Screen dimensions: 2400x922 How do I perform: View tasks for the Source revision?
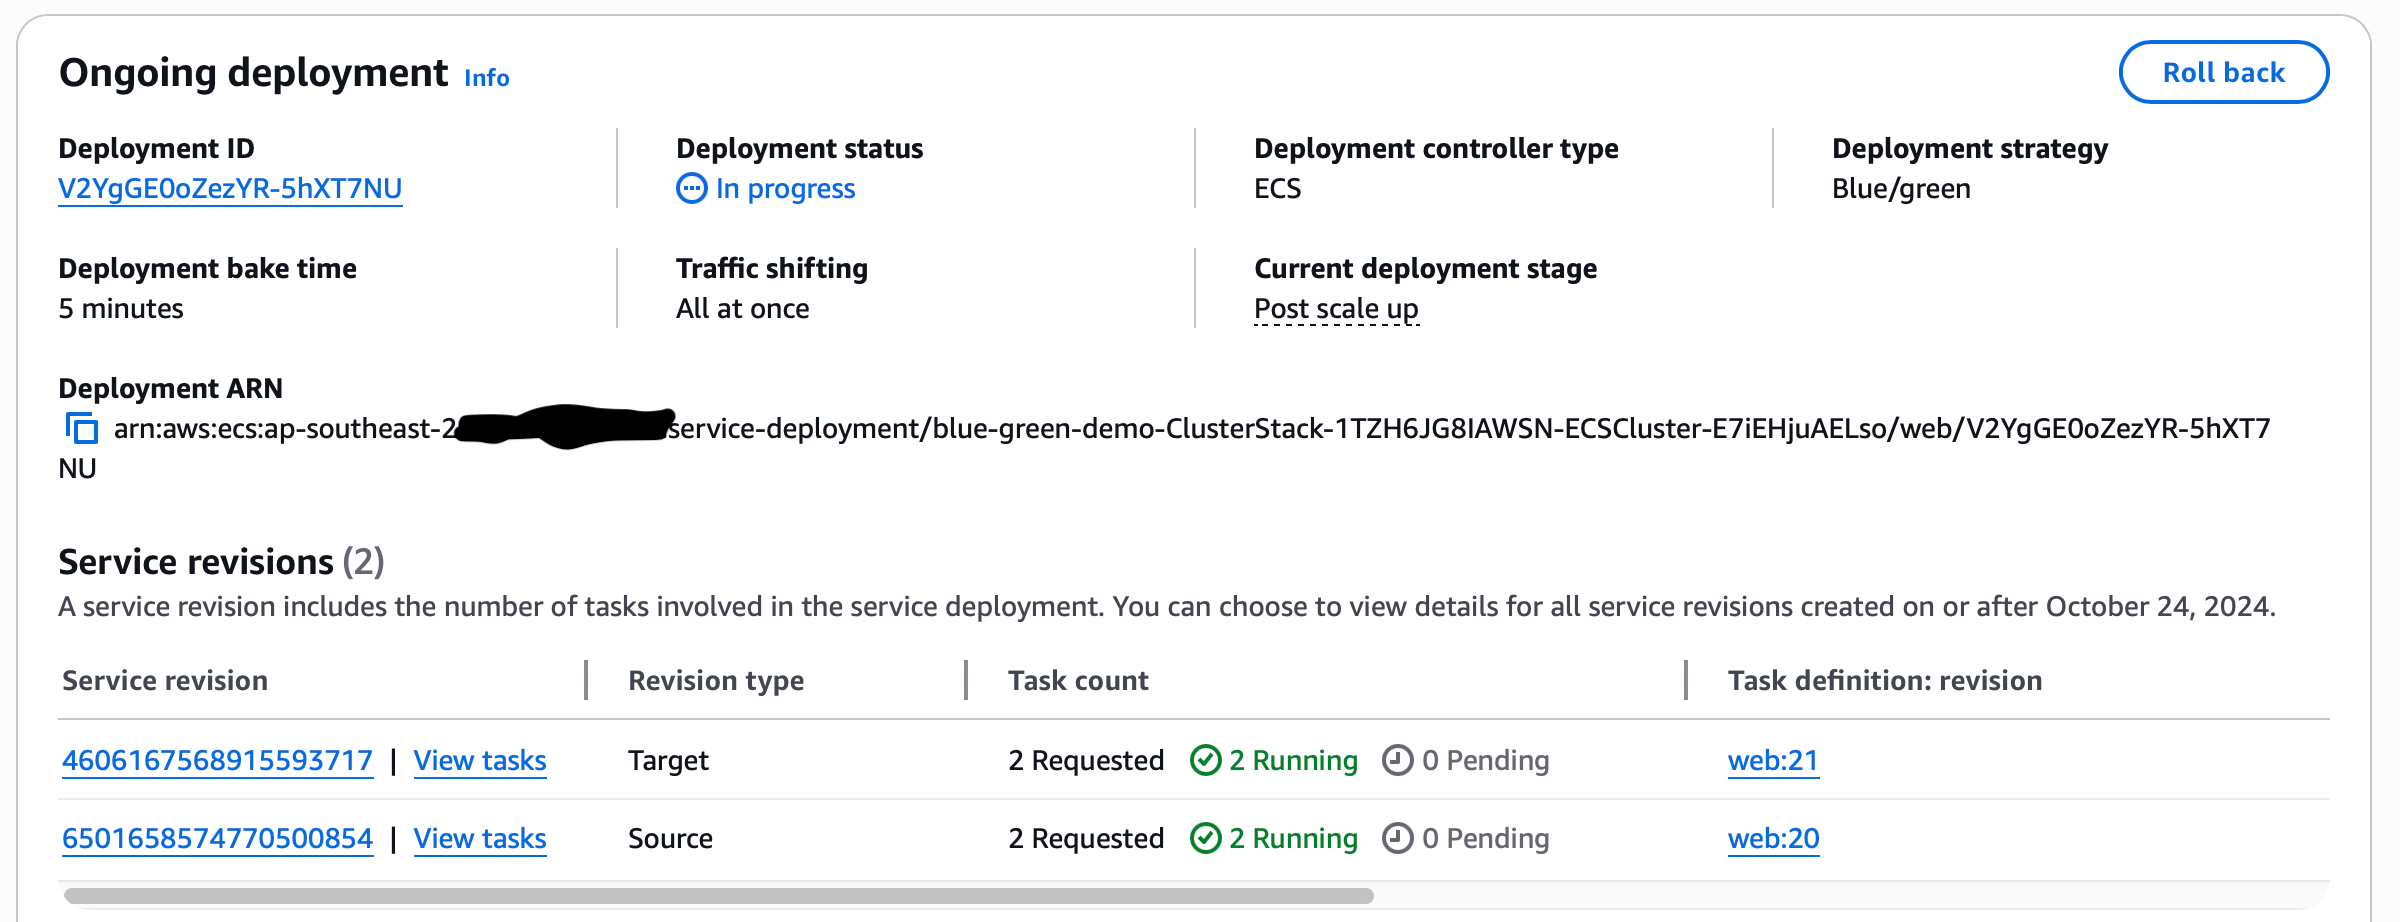[x=480, y=838]
